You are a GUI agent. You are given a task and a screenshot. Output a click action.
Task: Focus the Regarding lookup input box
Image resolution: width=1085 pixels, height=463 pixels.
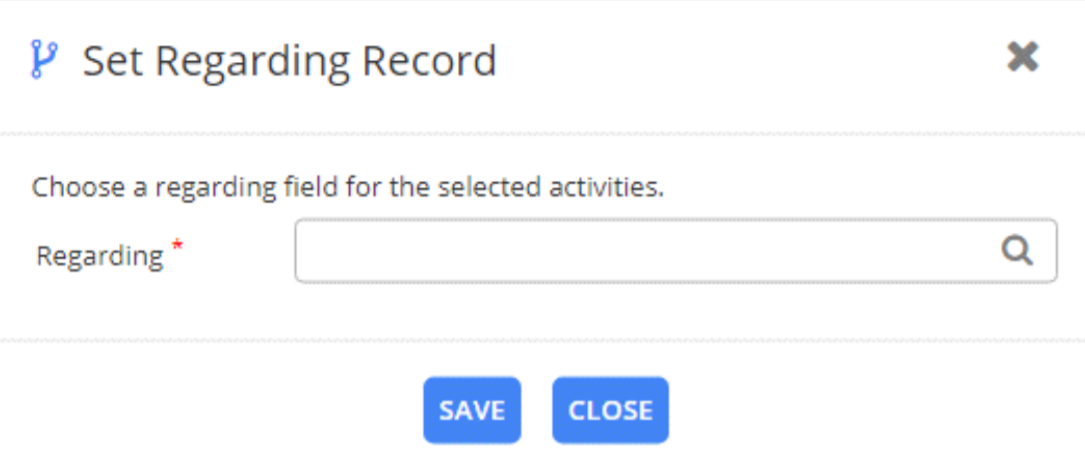pyautogui.click(x=640, y=252)
